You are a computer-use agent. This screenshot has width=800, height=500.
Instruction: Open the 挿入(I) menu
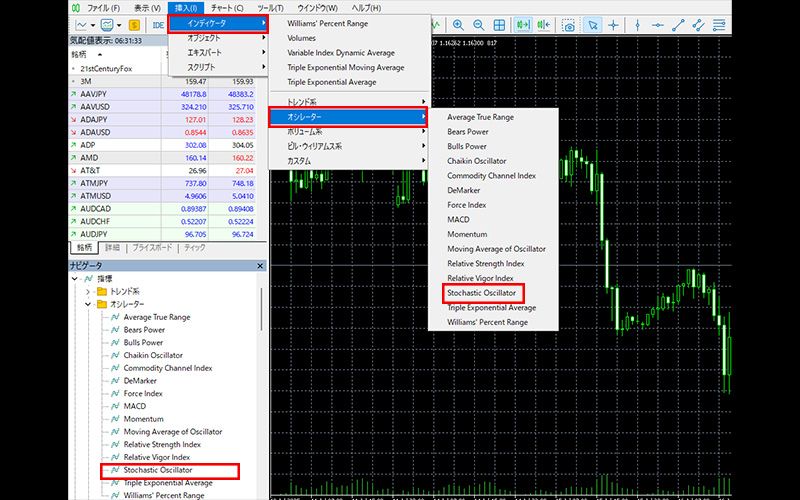pyautogui.click(x=186, y=8)
